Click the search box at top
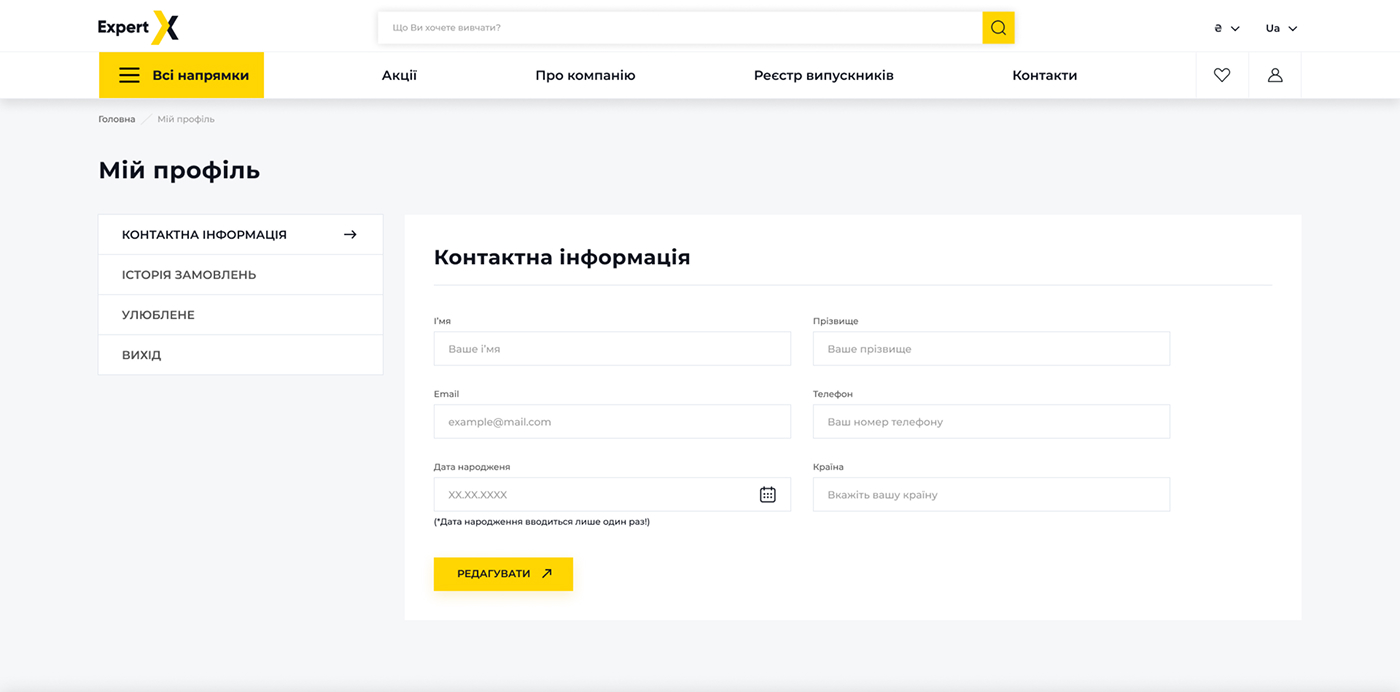Viewport: 1400px width, 692px height. [680, 28]
